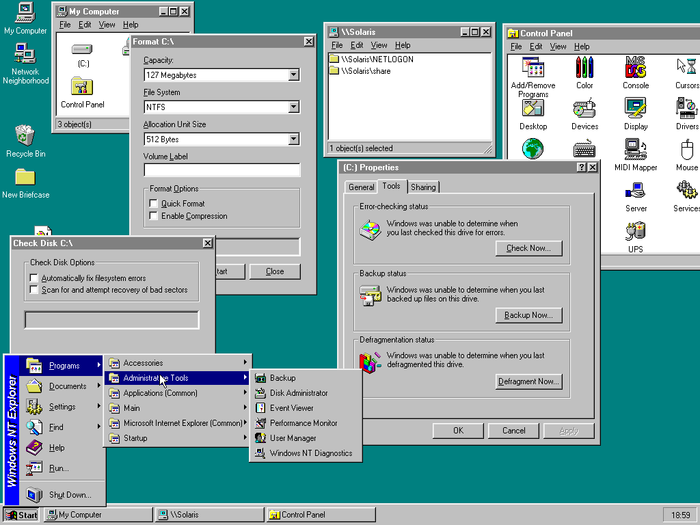Enable the Enable Compression checkbox
700x525 pixels.
tap(153, 216)
